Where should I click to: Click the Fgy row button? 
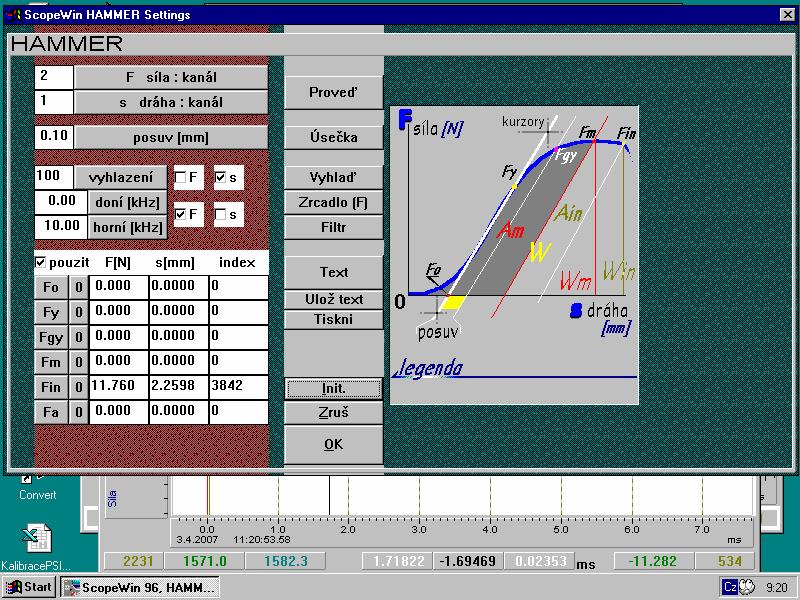51,337
